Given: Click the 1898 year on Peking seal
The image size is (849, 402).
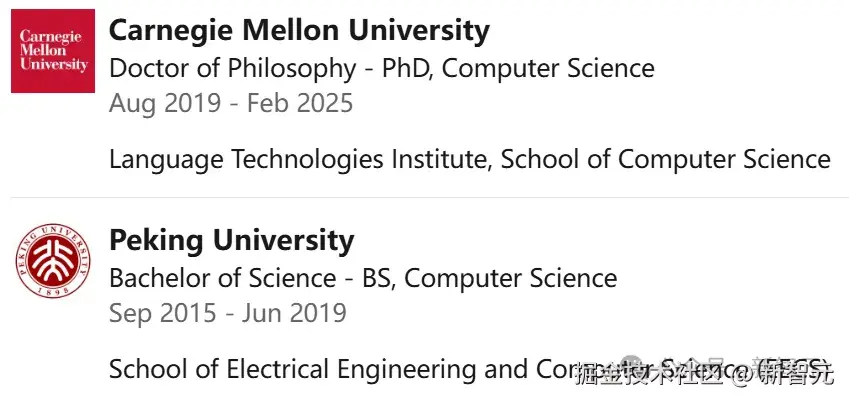Looking at the screenshot, I should [x=53, y=291].
